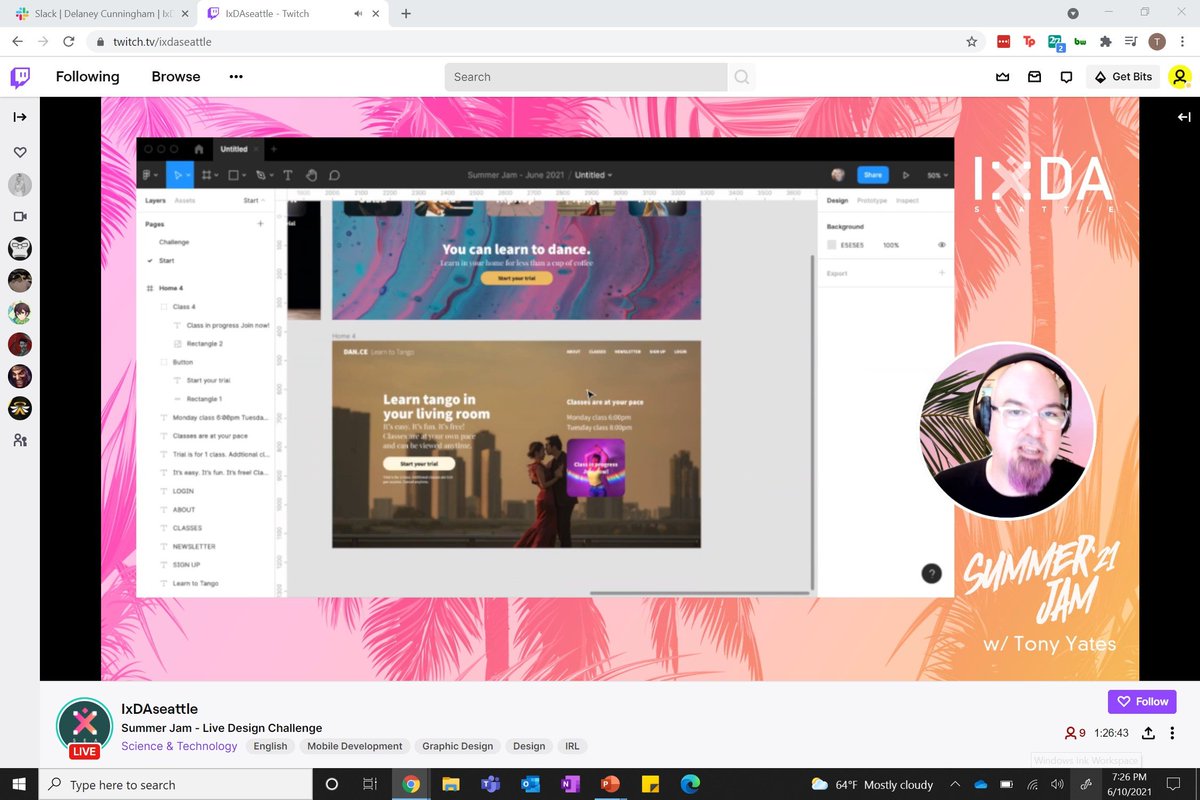This screenshot has width=1200, height=800.
Task: Mute the Twitch tab audio icon
Action: [360, 14]
